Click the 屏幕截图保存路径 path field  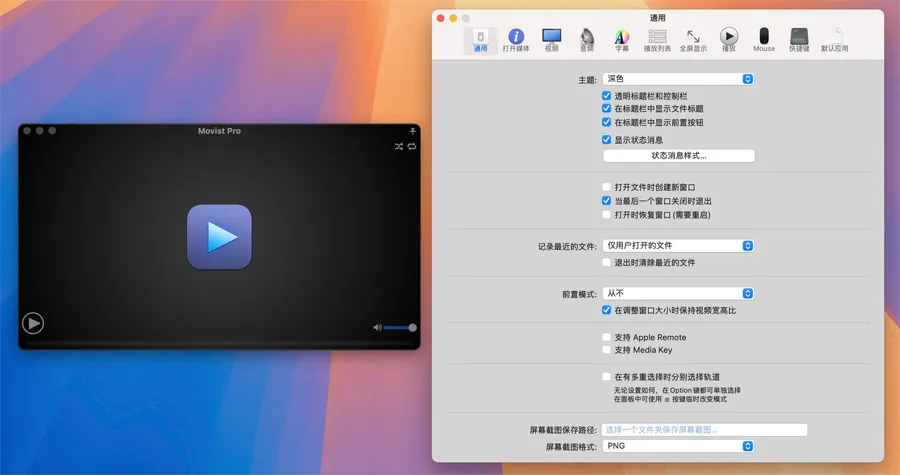704,430
